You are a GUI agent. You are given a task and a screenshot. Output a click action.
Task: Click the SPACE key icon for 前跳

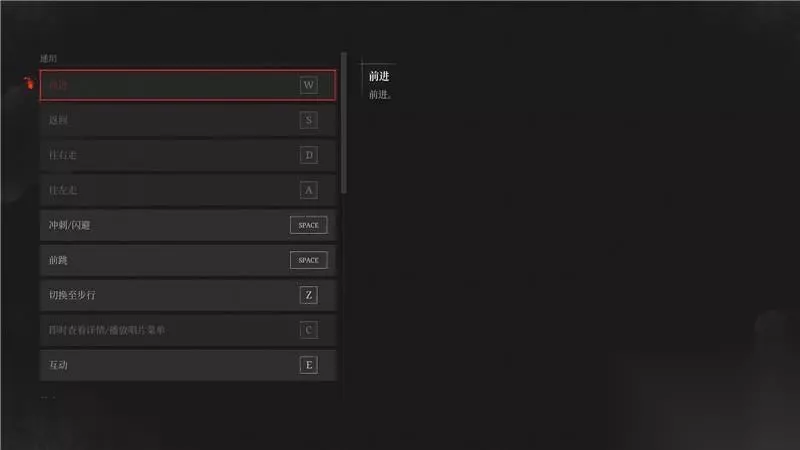coord(308,260)
